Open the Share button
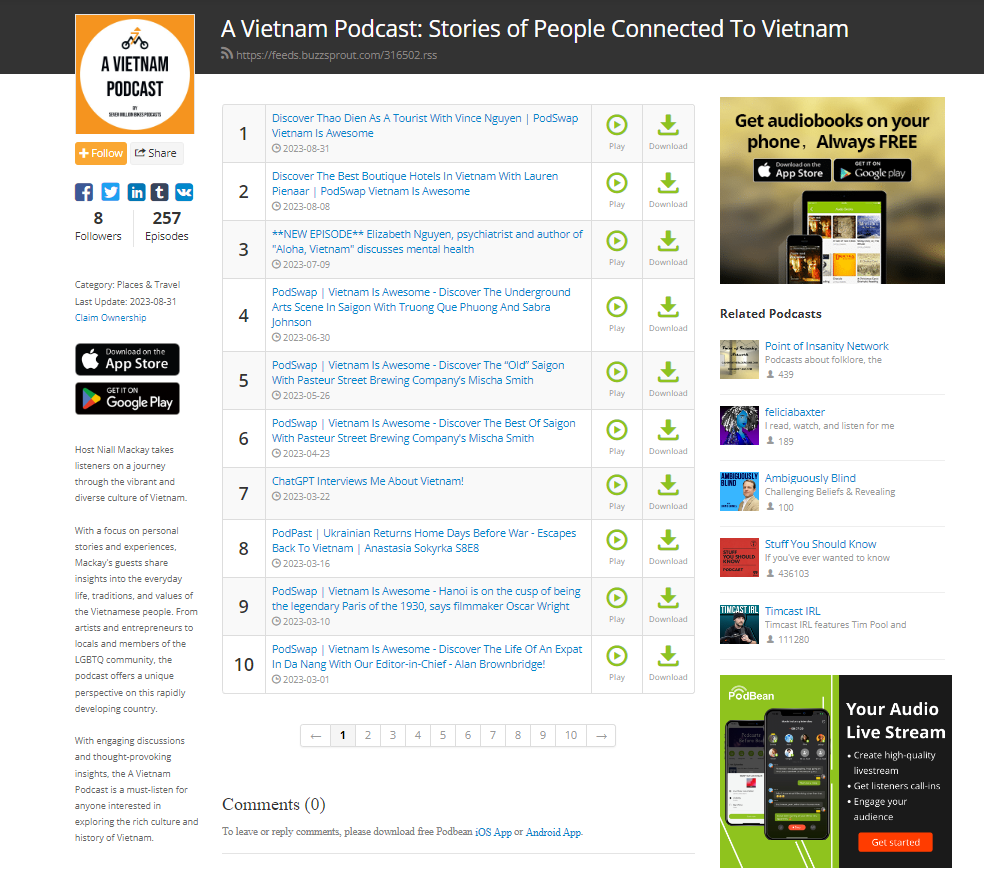The width and height of the screenshot is (984, 879). (x=156, y=153)
